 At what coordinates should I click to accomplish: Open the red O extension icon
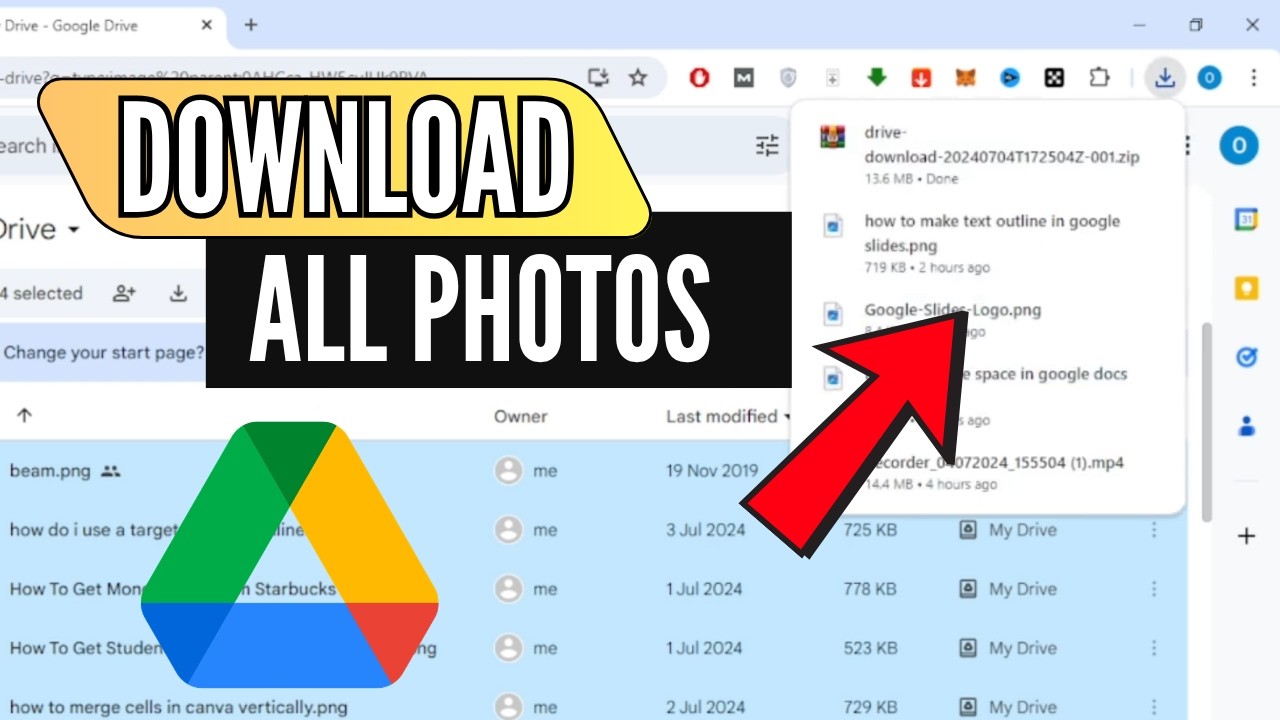[x=699, y=77]
